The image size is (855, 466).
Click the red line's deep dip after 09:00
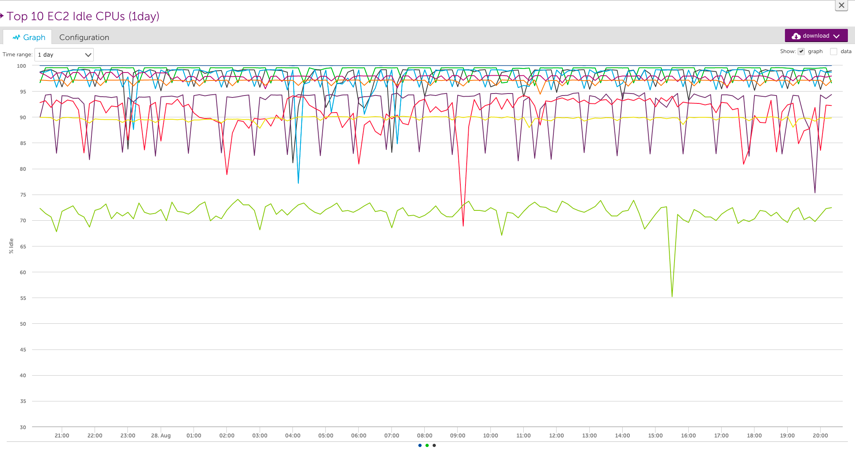tap(463, 224)
